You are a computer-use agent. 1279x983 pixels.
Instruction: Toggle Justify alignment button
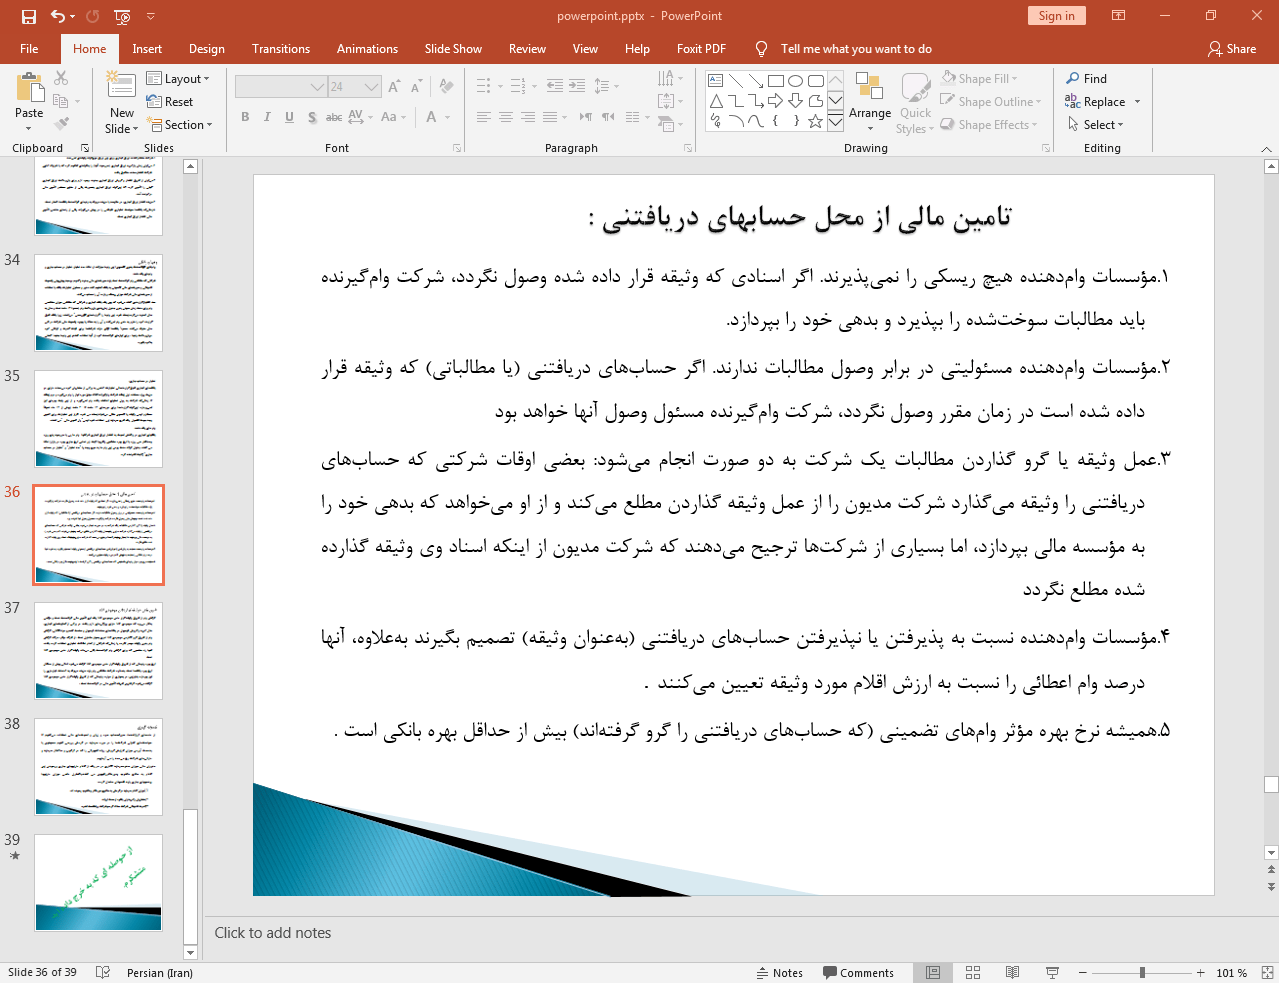pos(550,117)
